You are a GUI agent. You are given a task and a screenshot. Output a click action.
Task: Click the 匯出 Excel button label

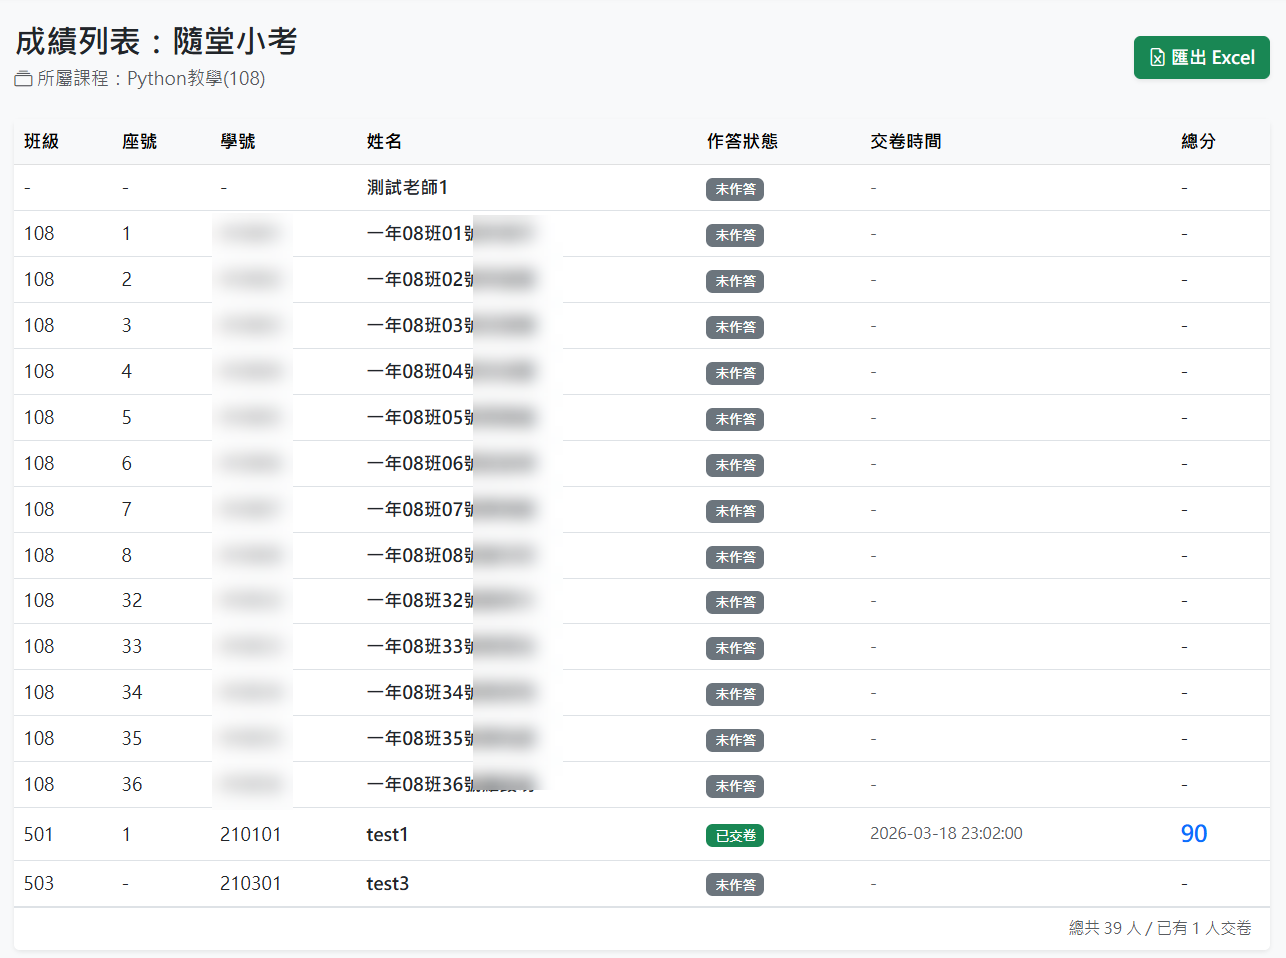[x=1212, y=58]
